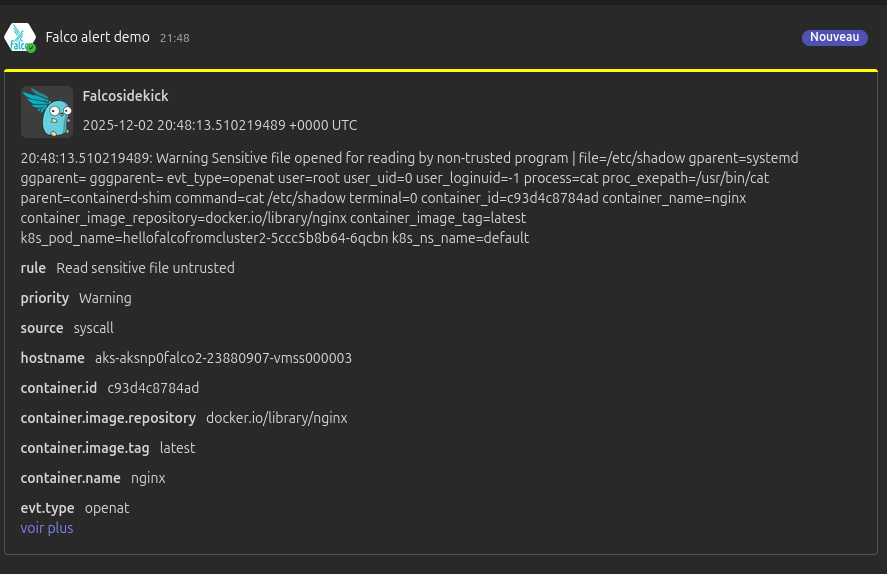The width and height of the screenshot is (887, 574).
Task: Click the Falco avatar icon
Action: (19, 36)
